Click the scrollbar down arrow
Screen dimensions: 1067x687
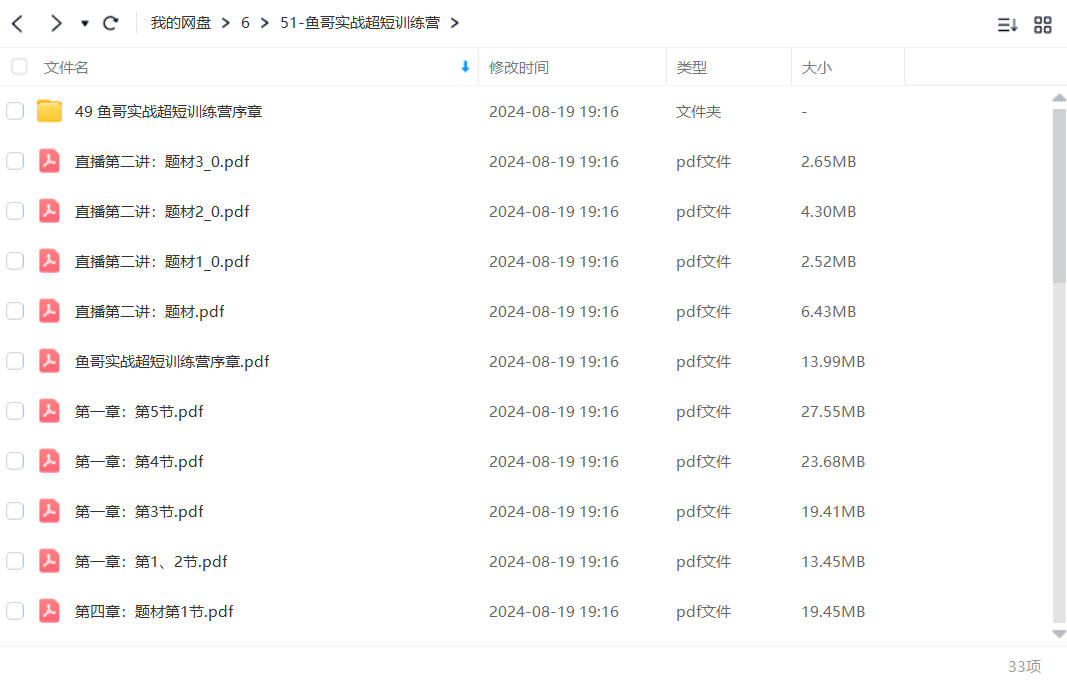[1059, 633]
